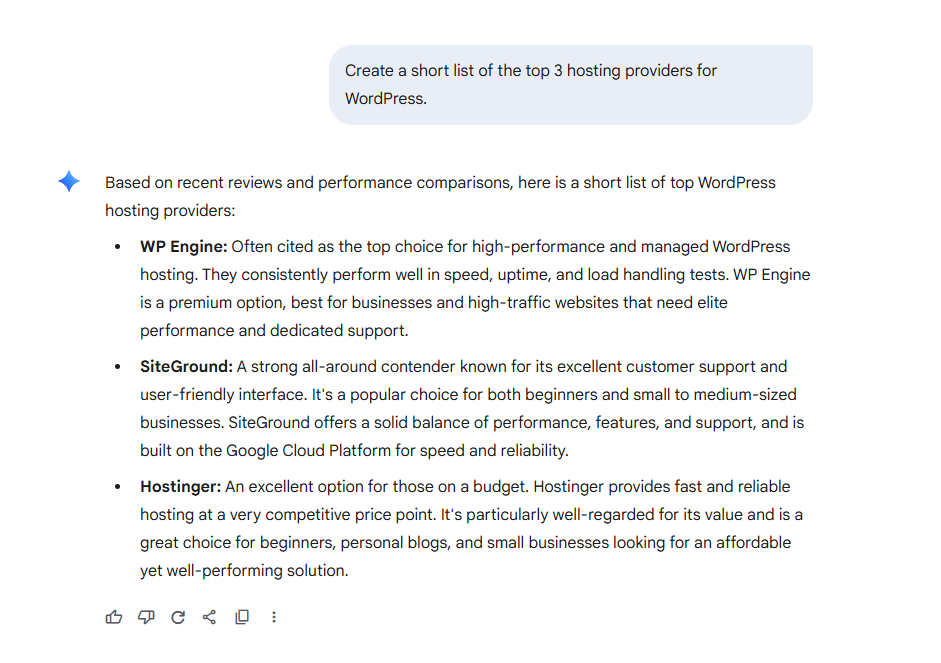Share the response via share icon
Screen dimensions: 941x663
point(209,617)
